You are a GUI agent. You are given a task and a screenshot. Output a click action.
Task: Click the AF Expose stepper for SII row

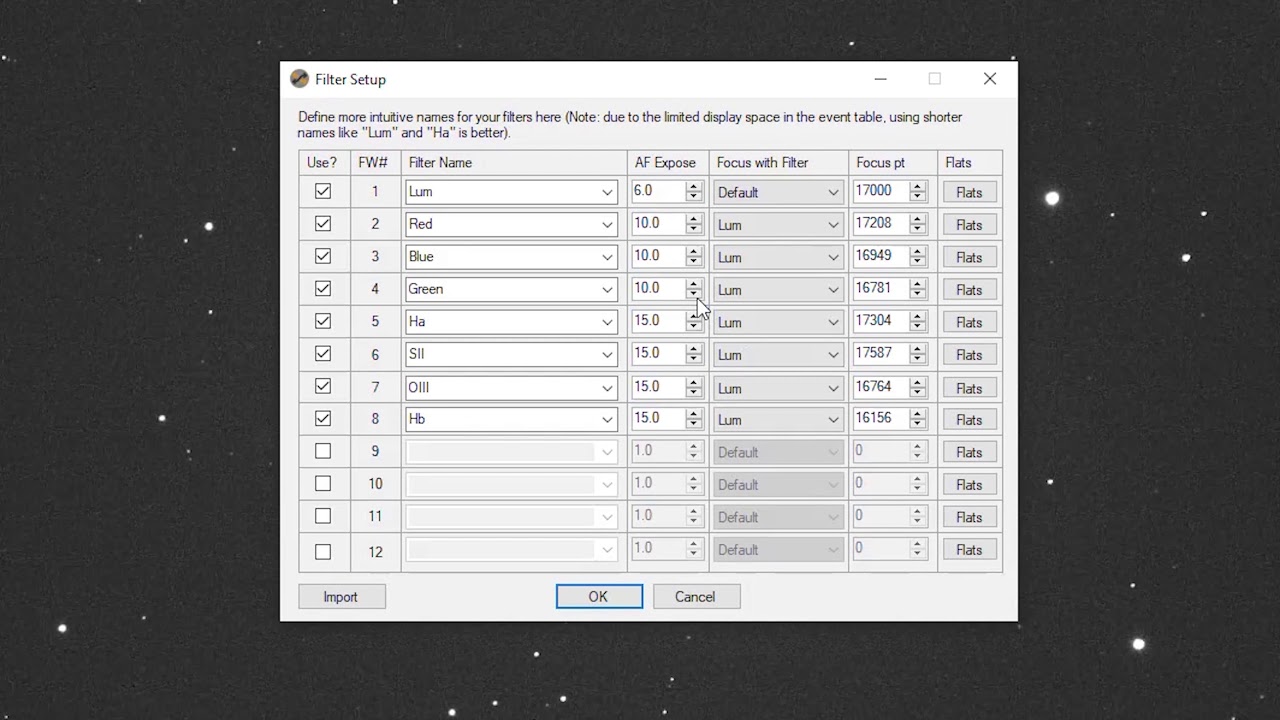point(694,354)
